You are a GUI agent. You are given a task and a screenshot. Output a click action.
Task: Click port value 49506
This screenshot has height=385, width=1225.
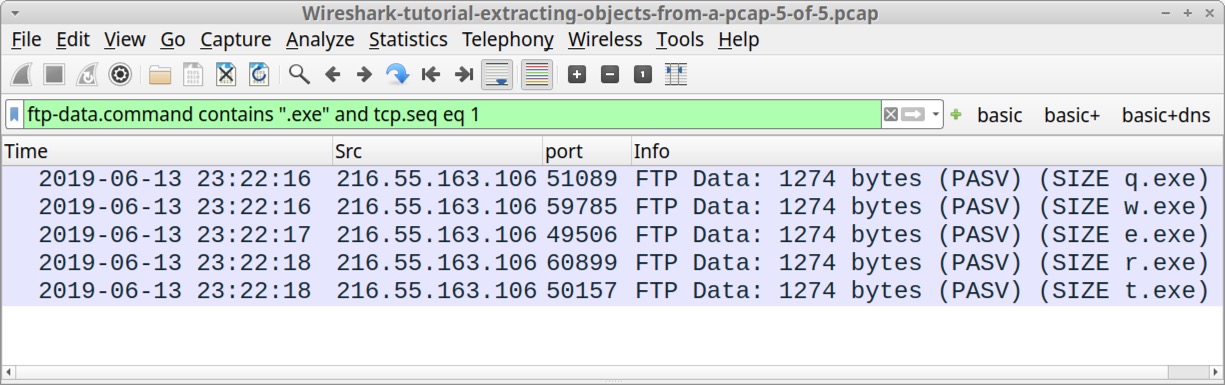point(582,235)
